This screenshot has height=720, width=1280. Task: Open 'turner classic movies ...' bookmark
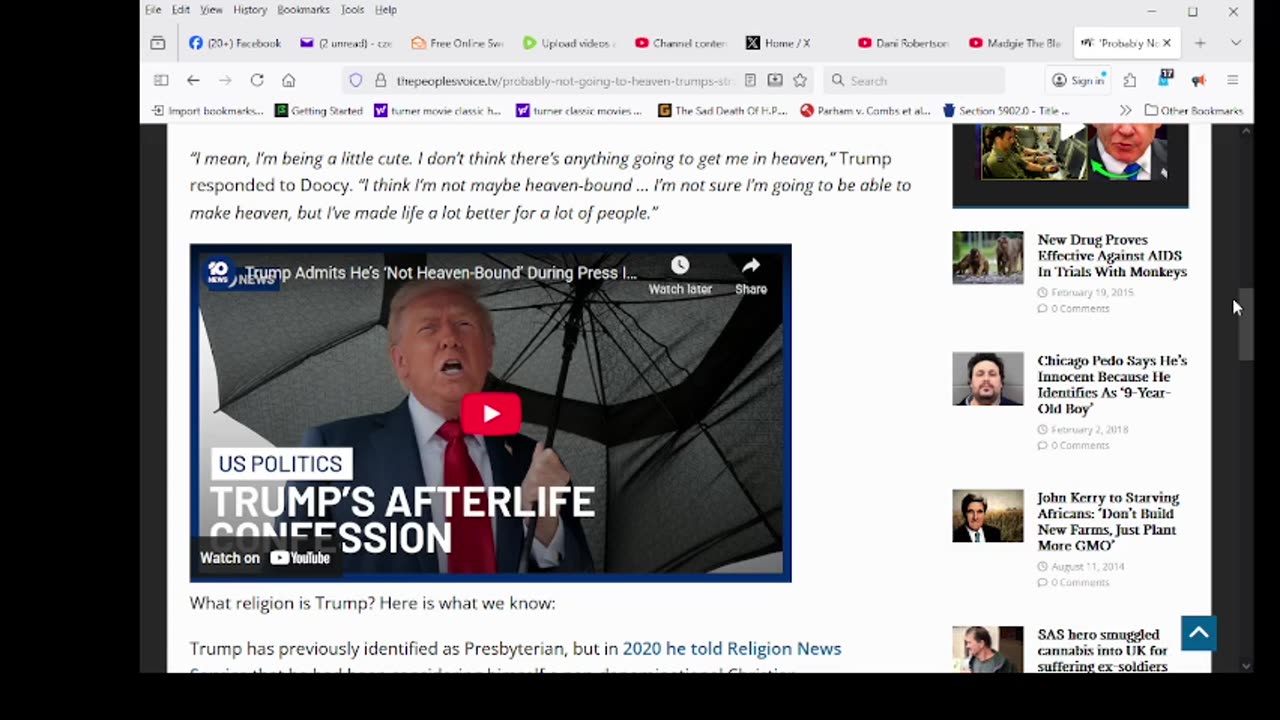click(579, 111)
